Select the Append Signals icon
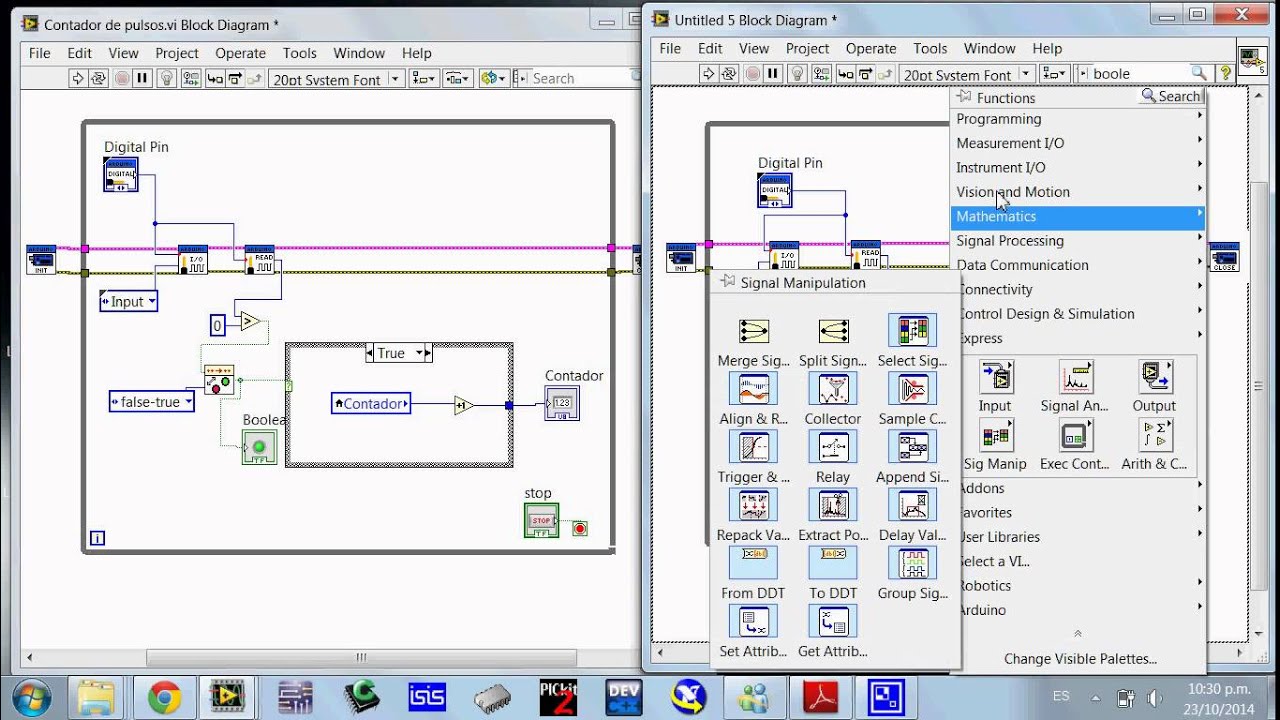 coord(912,447)
